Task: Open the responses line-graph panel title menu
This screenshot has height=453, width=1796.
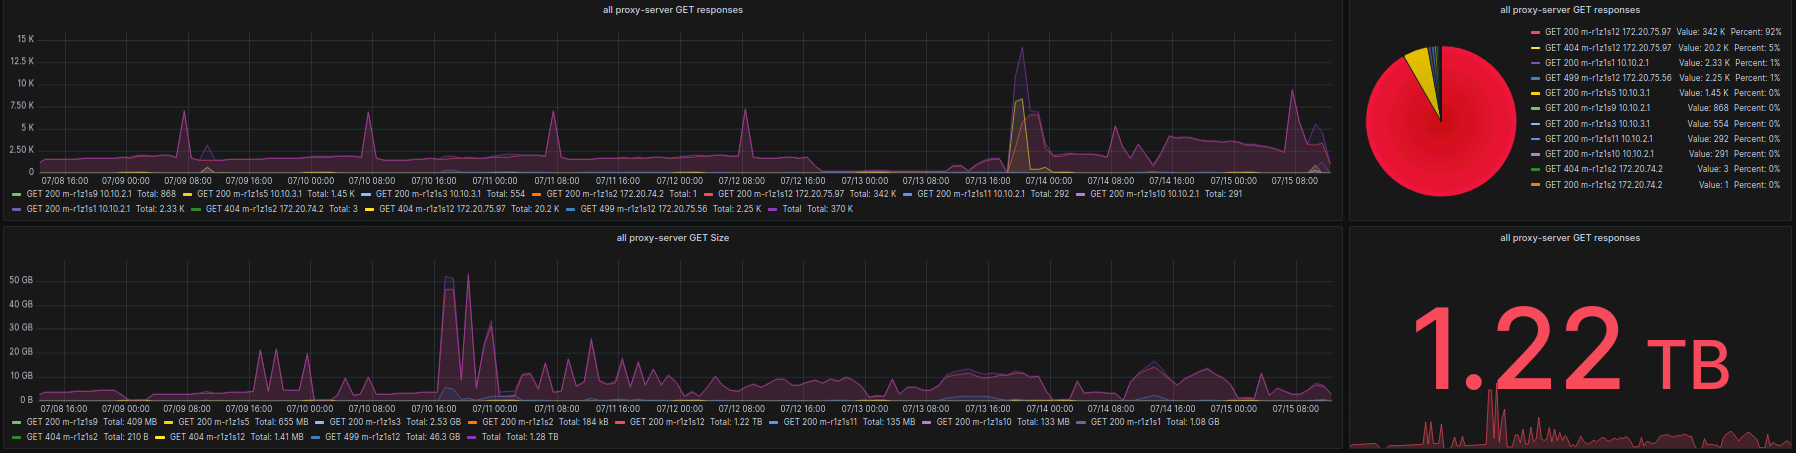Action: click(x=672, y=10)
